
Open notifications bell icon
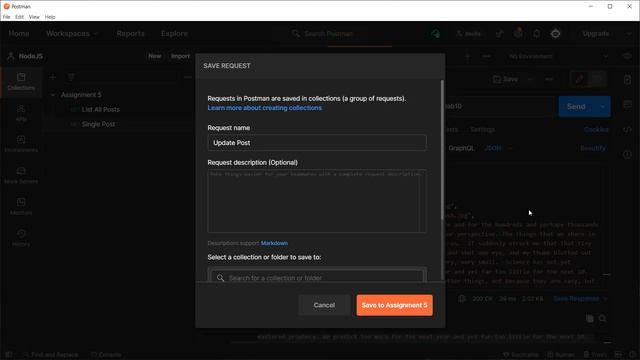pos(537,33)
